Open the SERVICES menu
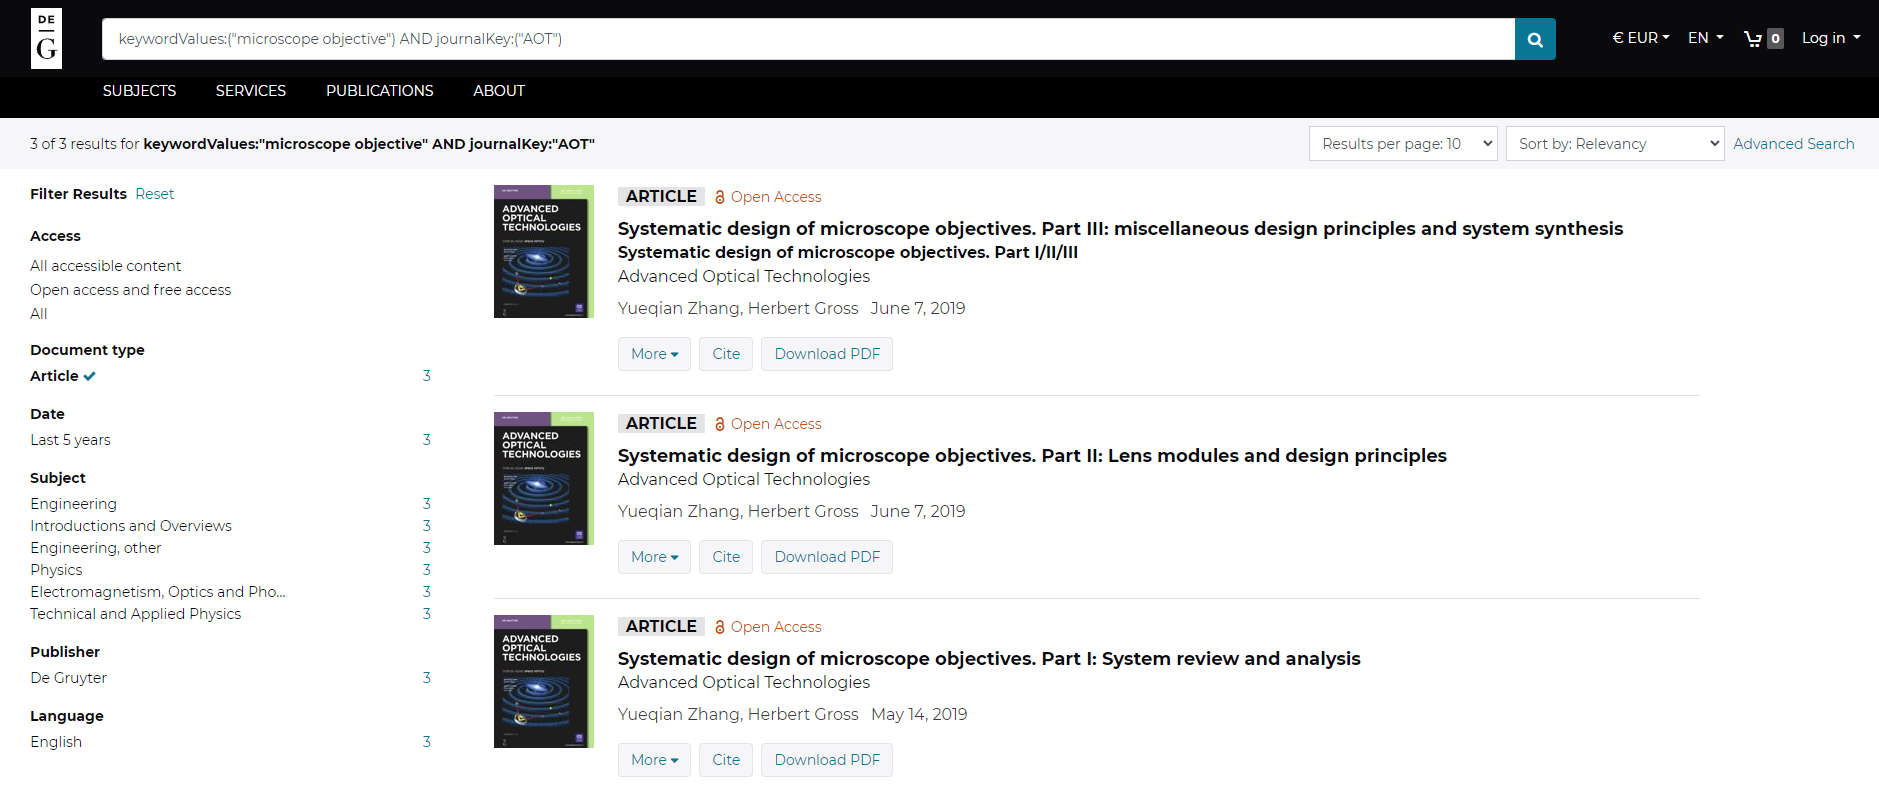 point(251,91)
